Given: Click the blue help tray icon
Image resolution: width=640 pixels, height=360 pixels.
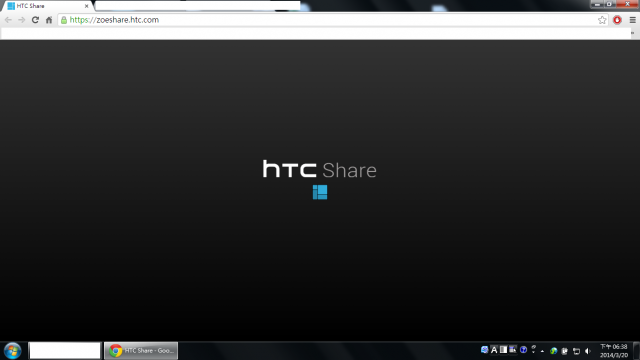Looking at the screenshot, I should (523, 350).
